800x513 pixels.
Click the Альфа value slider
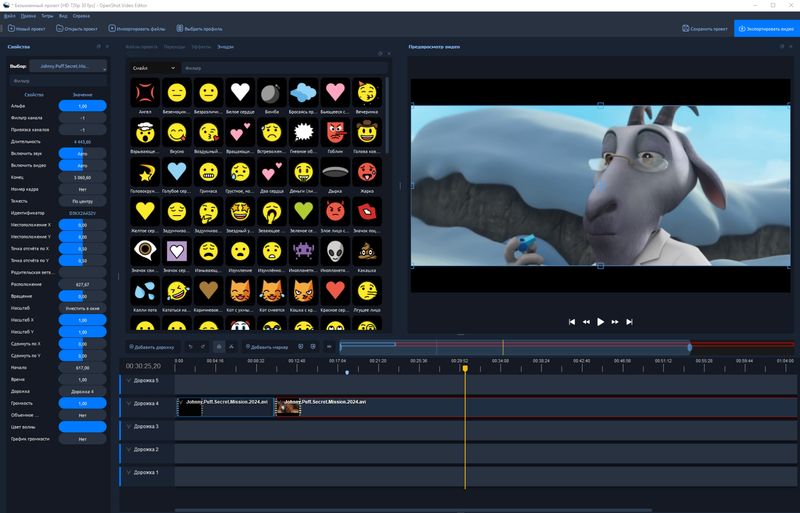[82, 105]
